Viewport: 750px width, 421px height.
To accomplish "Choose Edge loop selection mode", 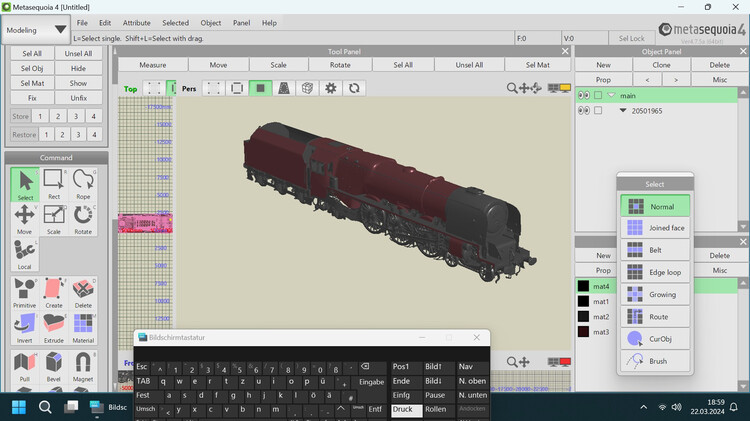I will [x=656, y=272].
